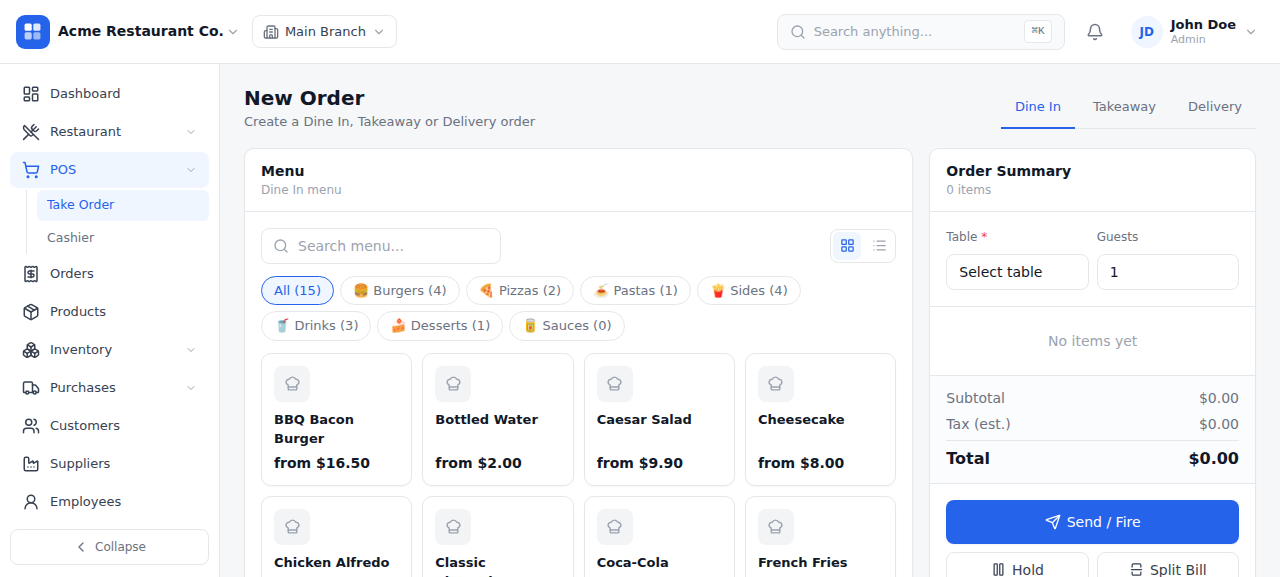Switch to the Dine In tab
The height and width of the screenshot is (577, 1280).
click(x=1038, y=107)
